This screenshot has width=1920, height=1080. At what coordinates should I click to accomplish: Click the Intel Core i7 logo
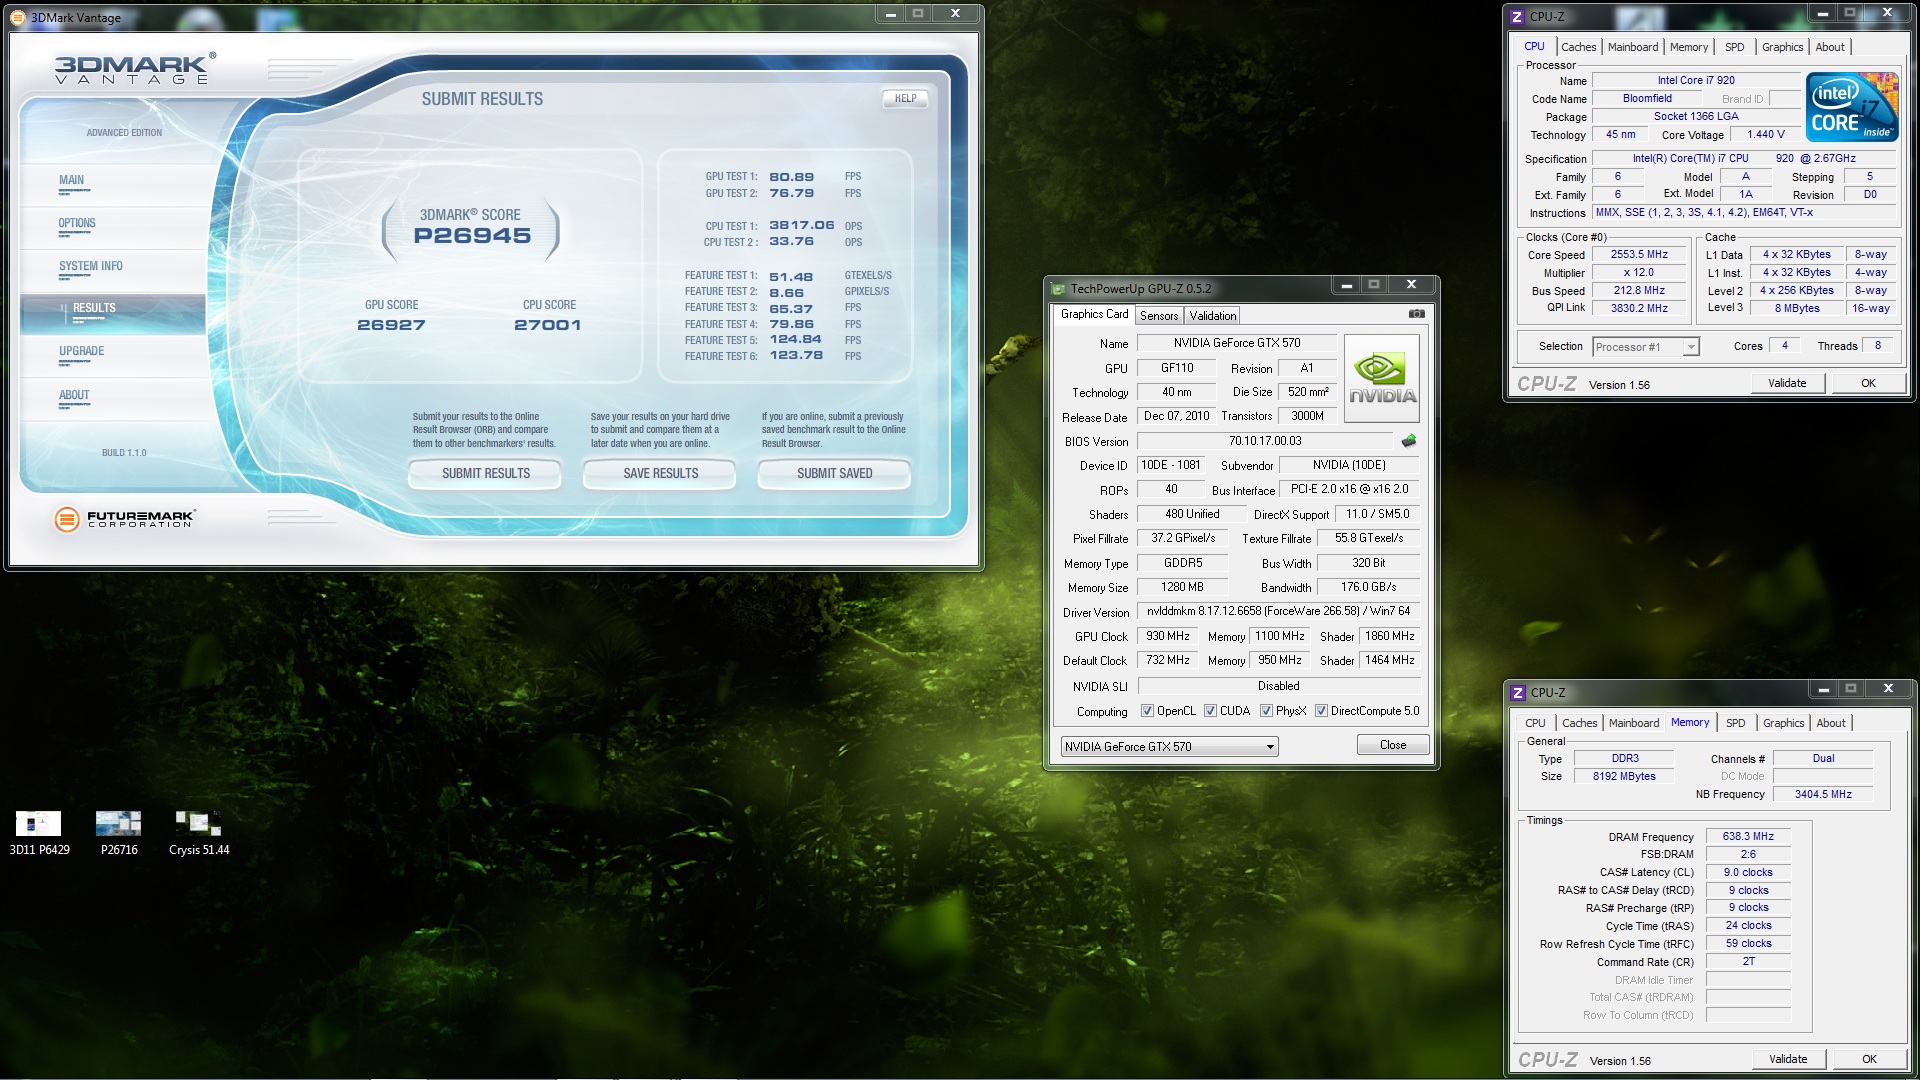click(1851, 107)
